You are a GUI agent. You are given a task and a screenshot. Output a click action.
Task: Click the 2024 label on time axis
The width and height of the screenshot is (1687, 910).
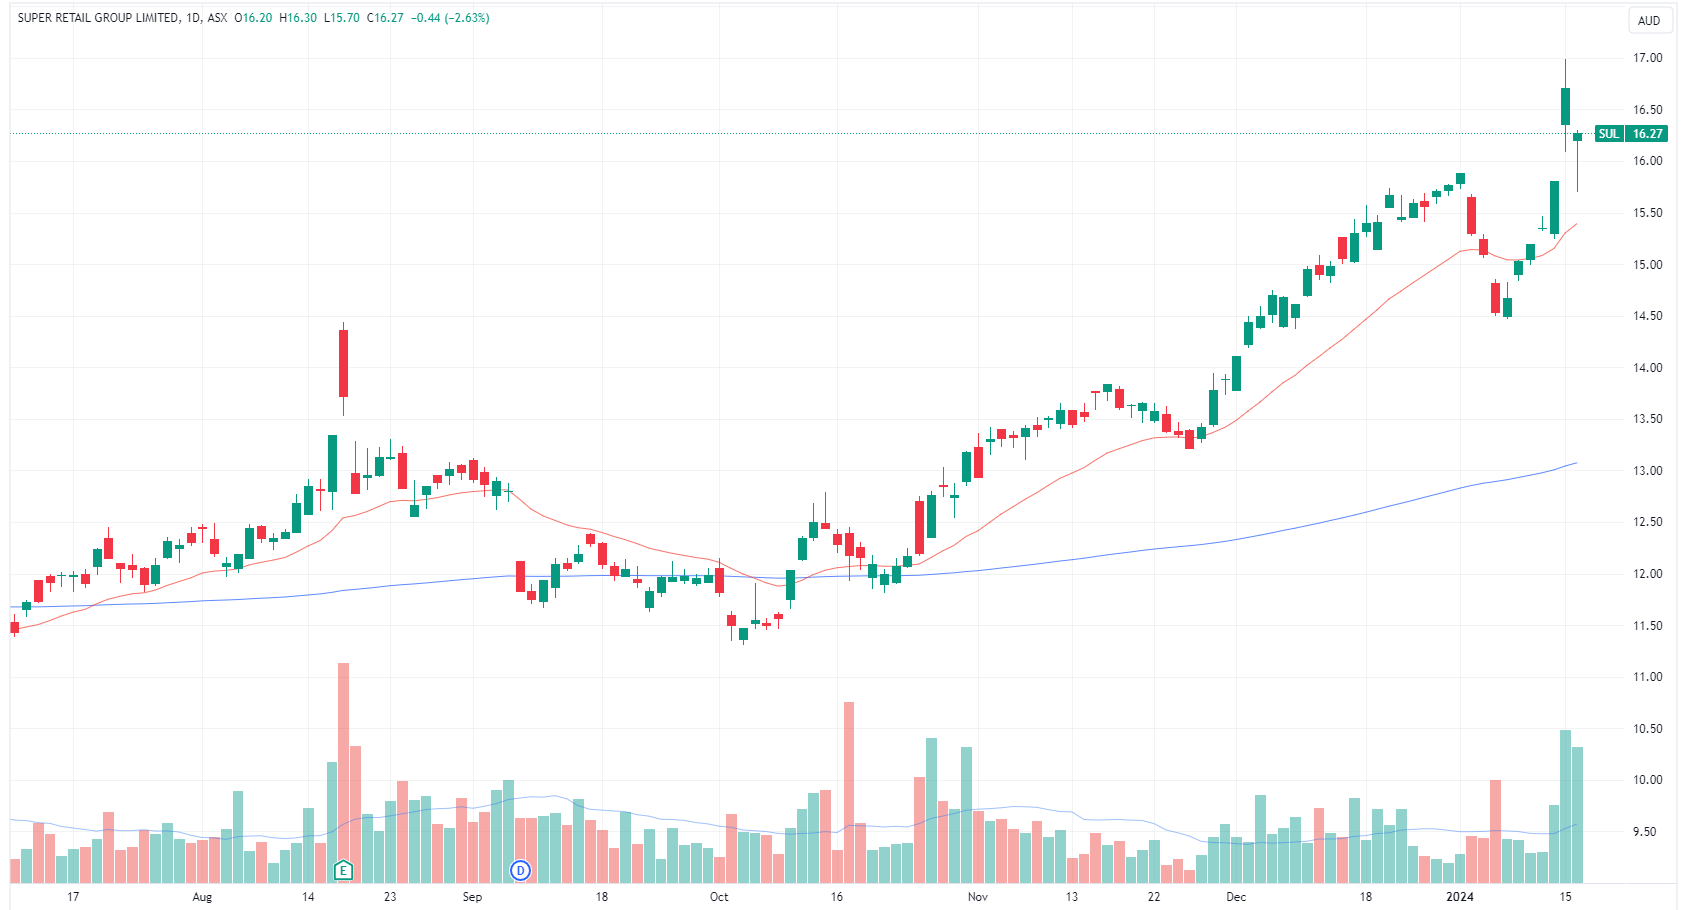(x=1460, y=897)
